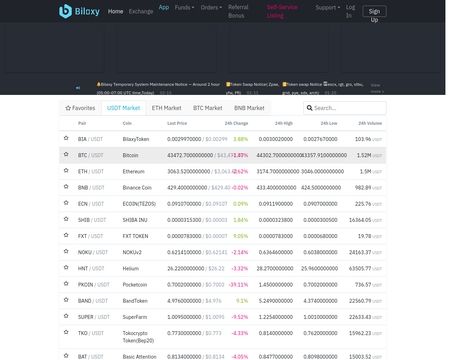Click the SHIBA INU coin name
The height and width of the screenshot is (360, 450).
pos(135,220)
